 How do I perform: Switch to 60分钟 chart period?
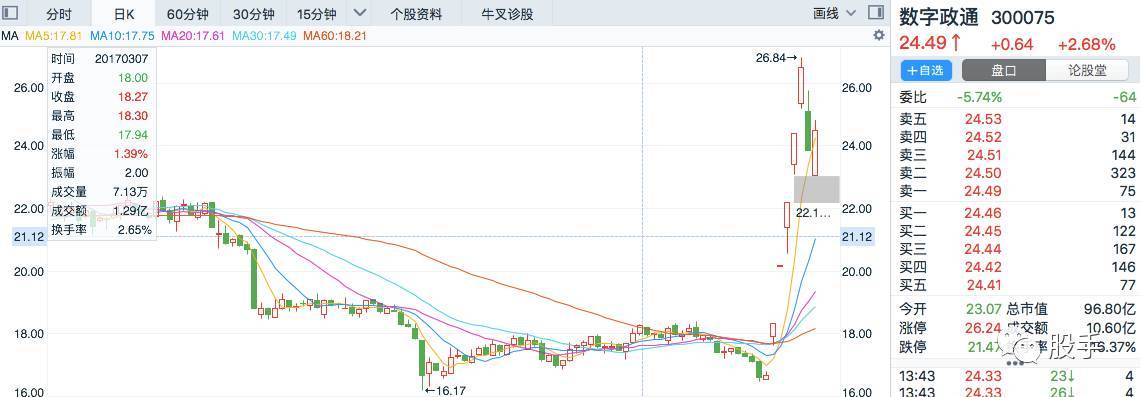point(188,14)
